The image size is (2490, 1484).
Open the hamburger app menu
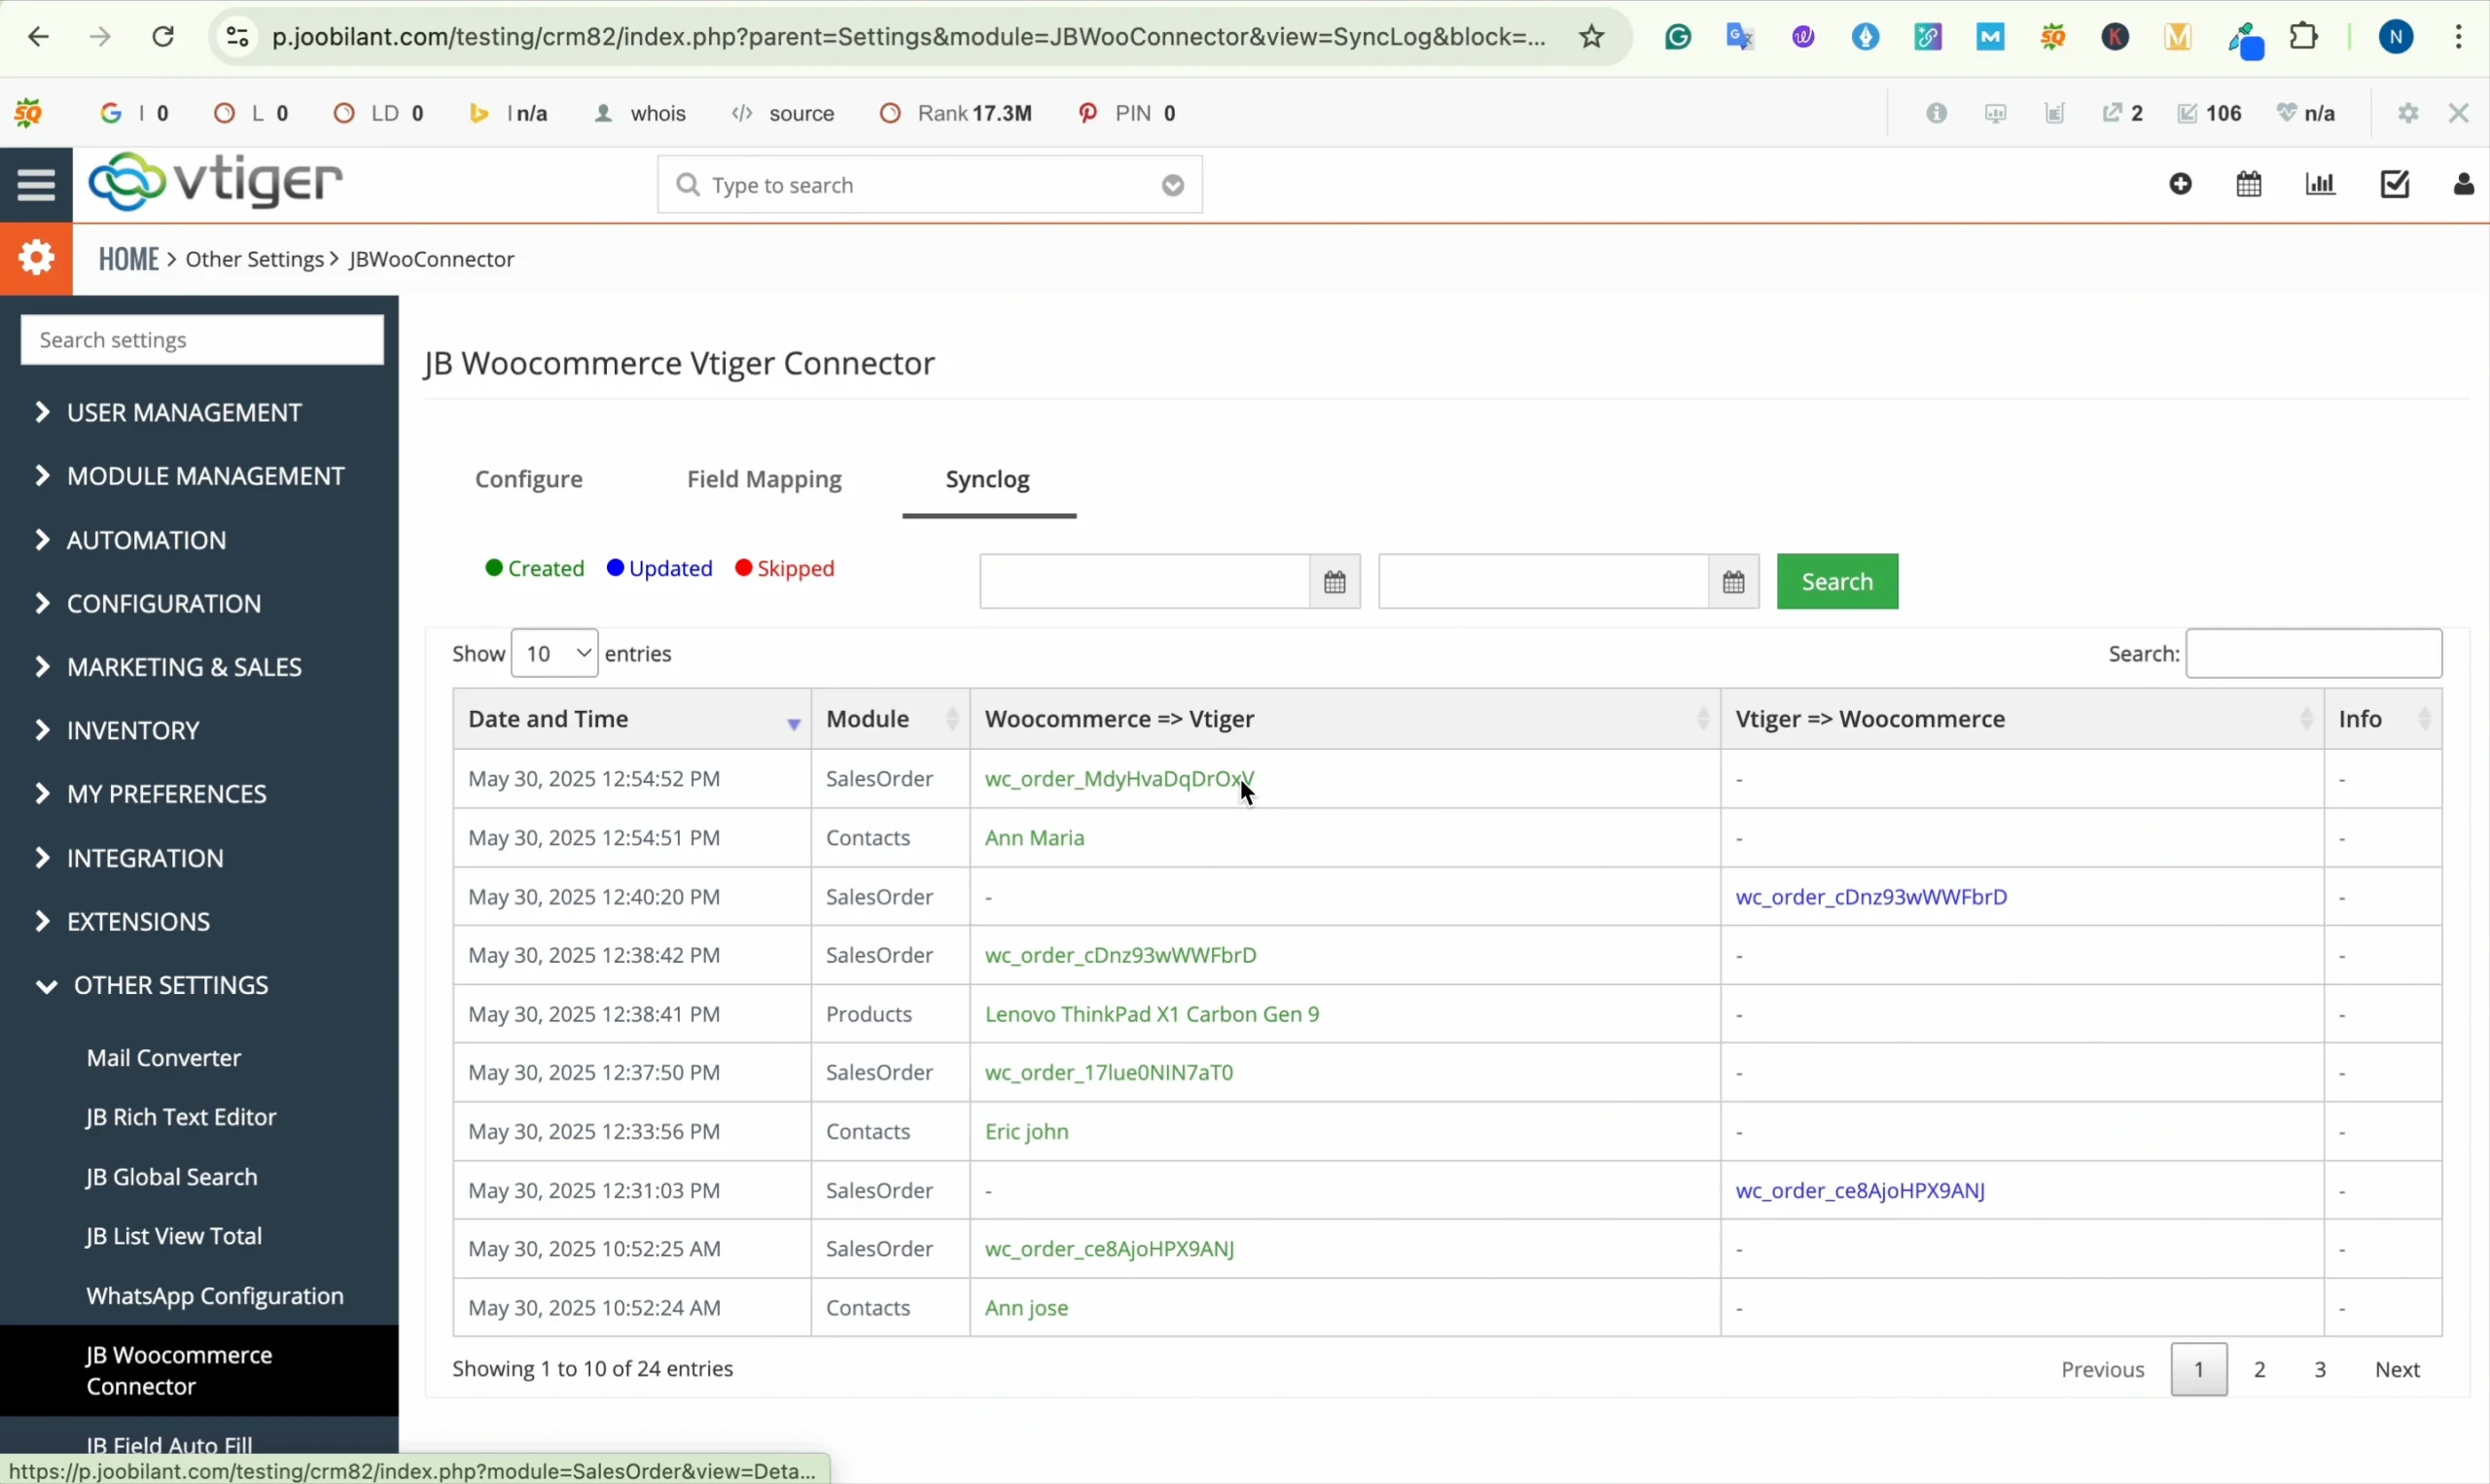tap(36, 185)
